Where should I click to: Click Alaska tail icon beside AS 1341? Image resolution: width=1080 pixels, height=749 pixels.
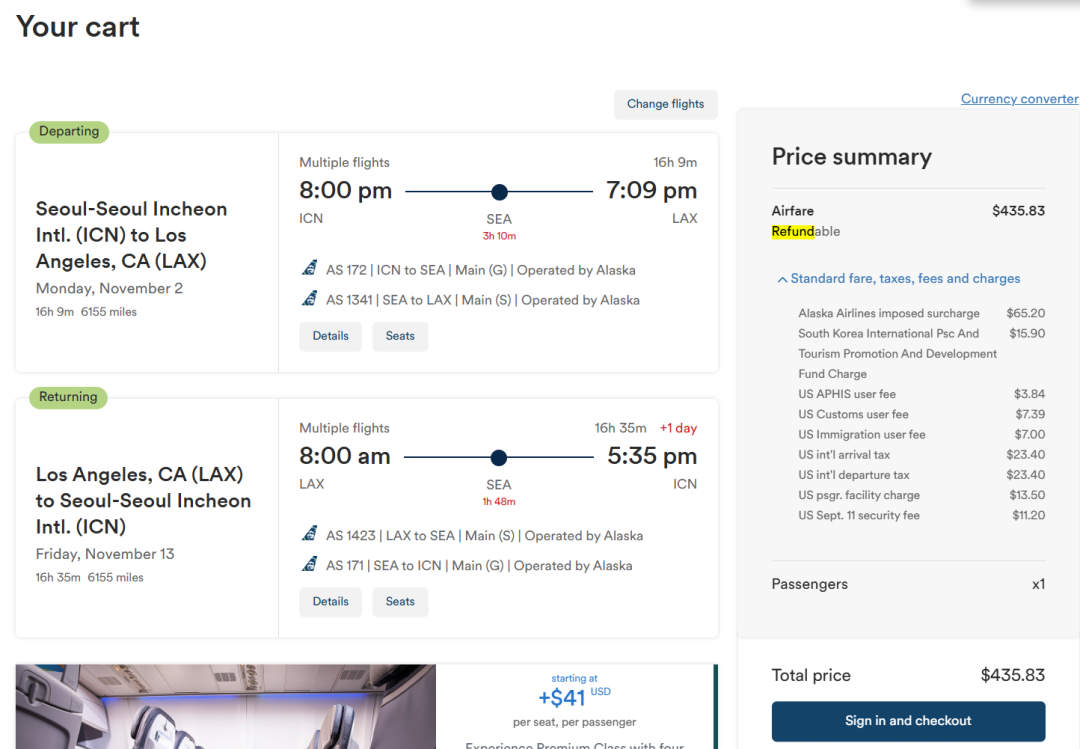[x=310, y=299]
